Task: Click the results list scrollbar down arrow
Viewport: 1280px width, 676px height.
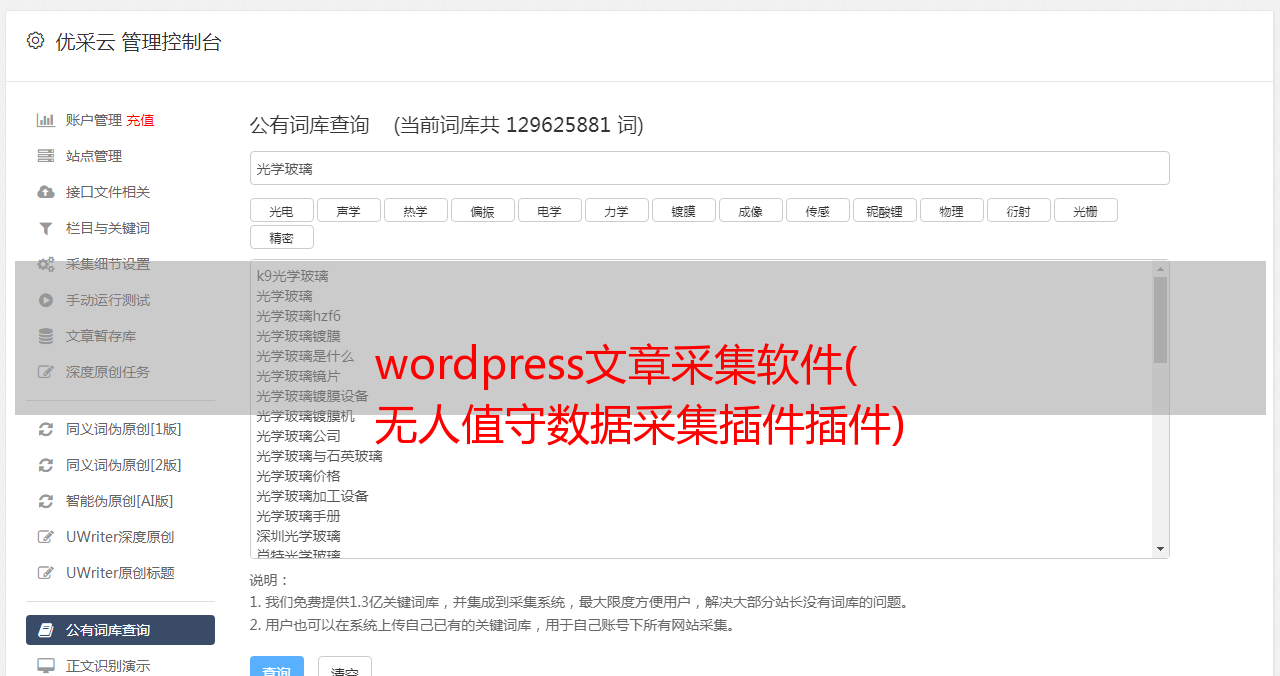Action: coord(1160,549)
